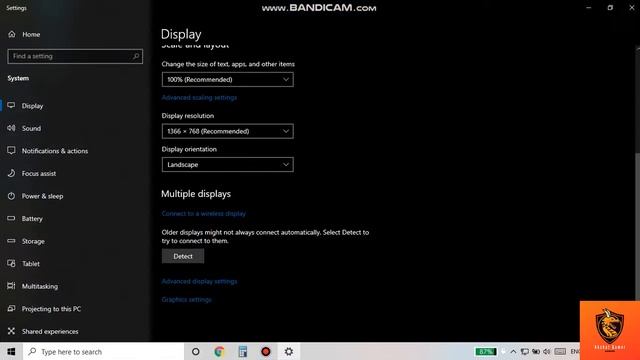Click the Detect button
640x360 pixels.
coord(183,256)
